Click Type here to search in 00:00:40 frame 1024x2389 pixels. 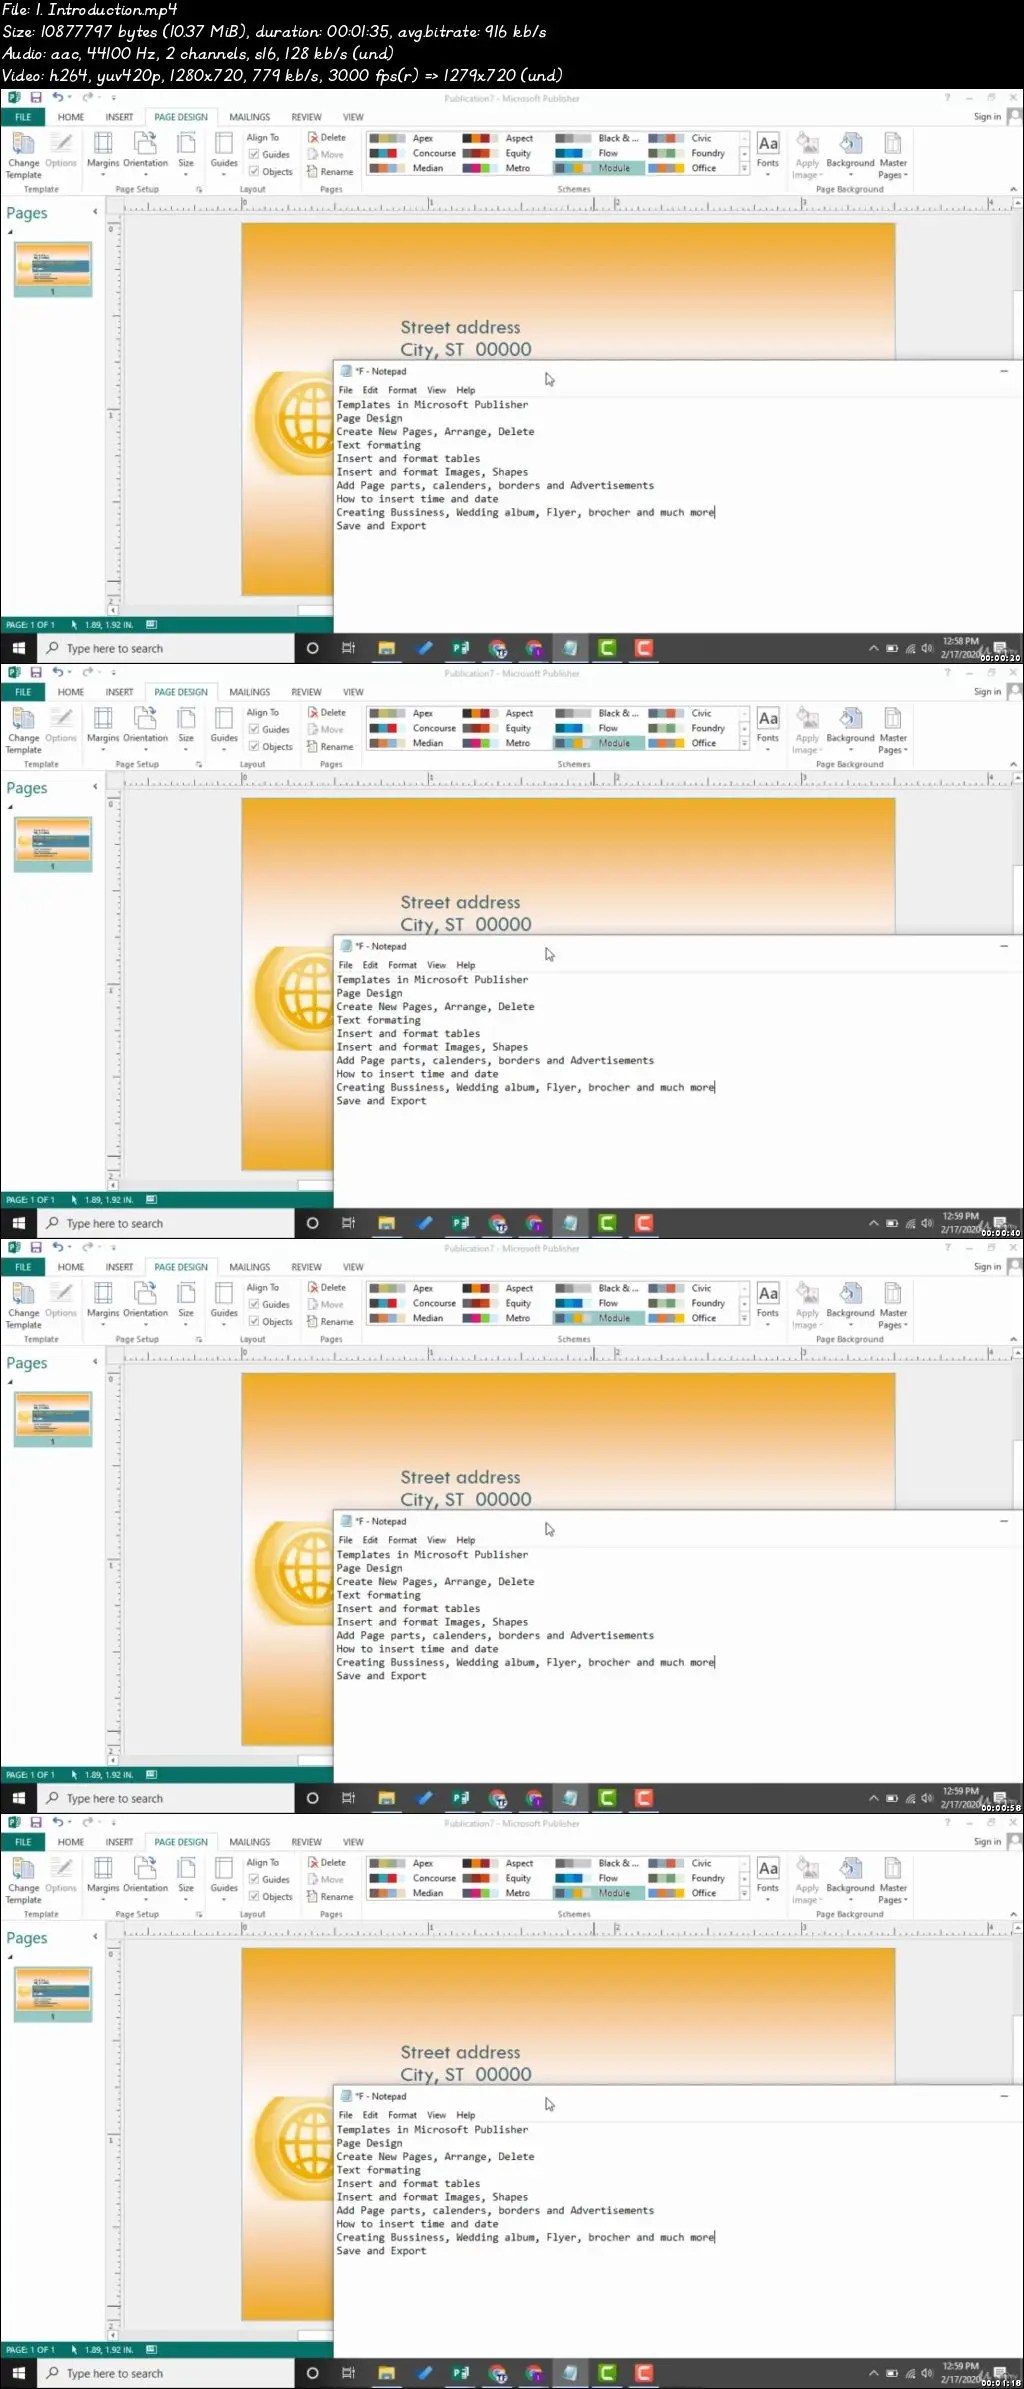pyautogui.click(x=166, y=1223)
